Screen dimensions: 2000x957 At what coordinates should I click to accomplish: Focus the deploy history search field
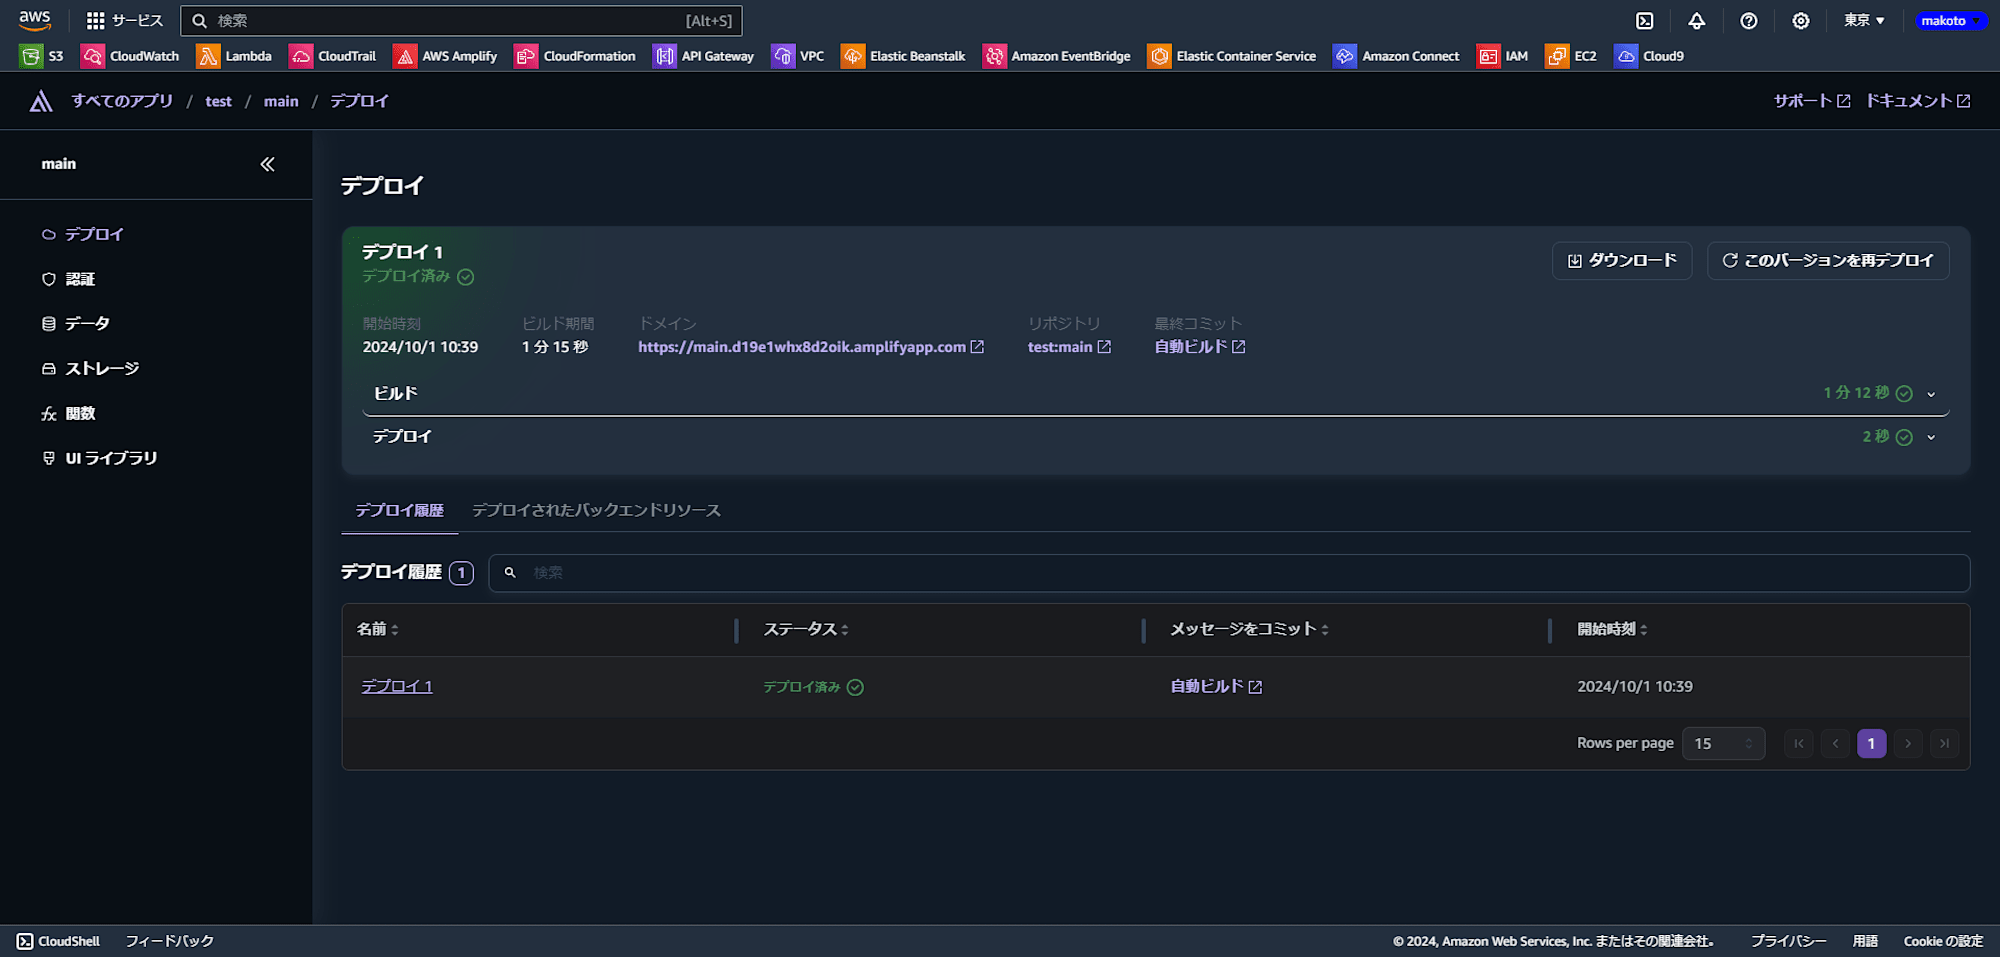[x=1229, y=573]
